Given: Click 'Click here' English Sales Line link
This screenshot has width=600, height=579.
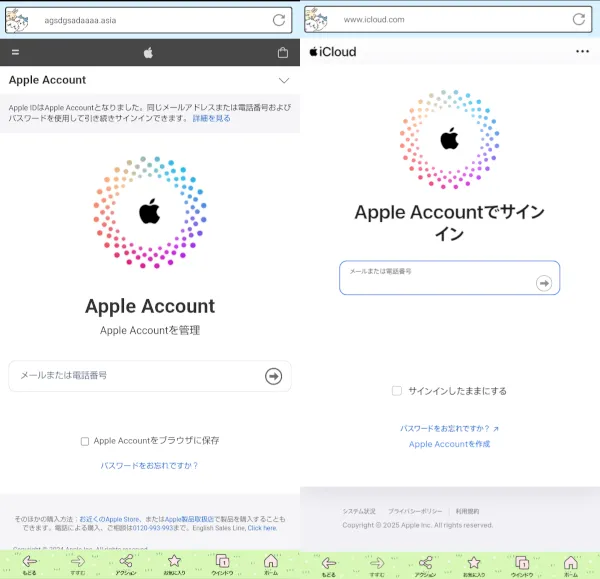Looking at the screenshot, I should pyautogui.click(x=262, y=528).
